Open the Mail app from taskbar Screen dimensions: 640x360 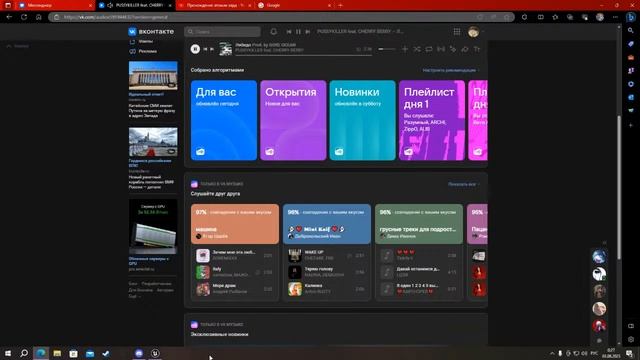pos(90,353)
